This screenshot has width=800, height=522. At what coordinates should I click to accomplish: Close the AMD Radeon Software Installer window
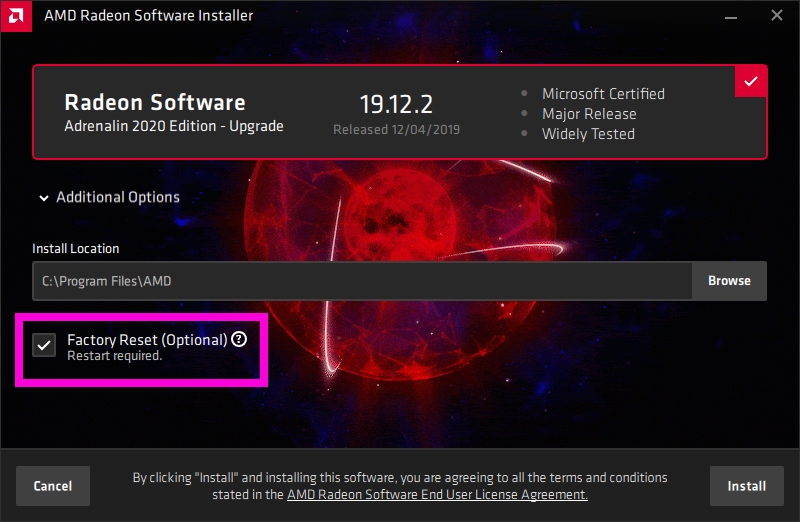click(777, 15)
